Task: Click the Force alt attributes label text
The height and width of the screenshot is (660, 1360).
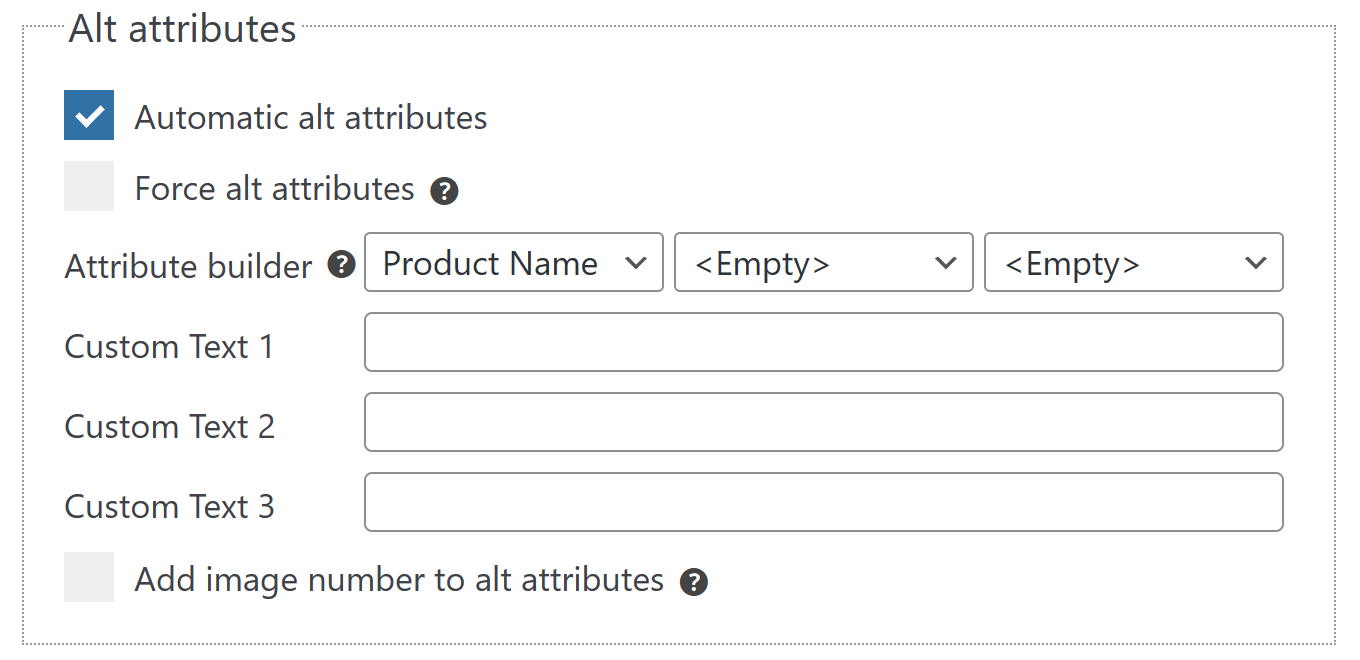Action: tap(274, 189)
